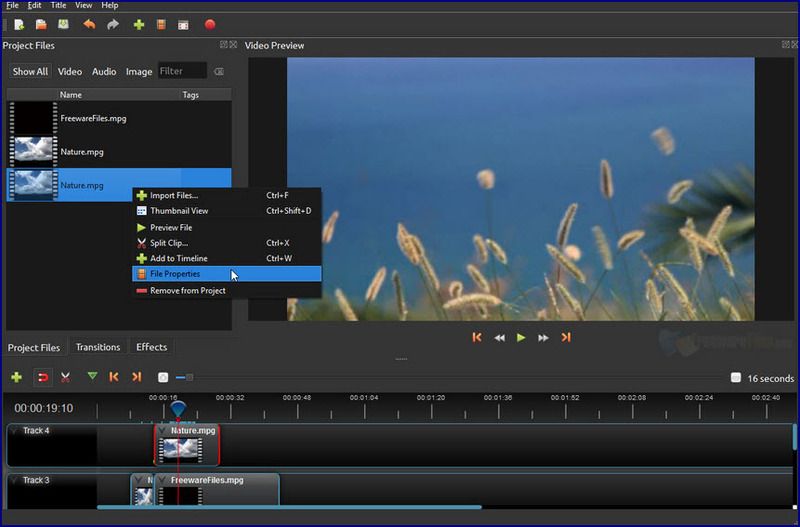Click the Open Project folder icon
The width and height of the screenshot is (800, 527).
41,24
